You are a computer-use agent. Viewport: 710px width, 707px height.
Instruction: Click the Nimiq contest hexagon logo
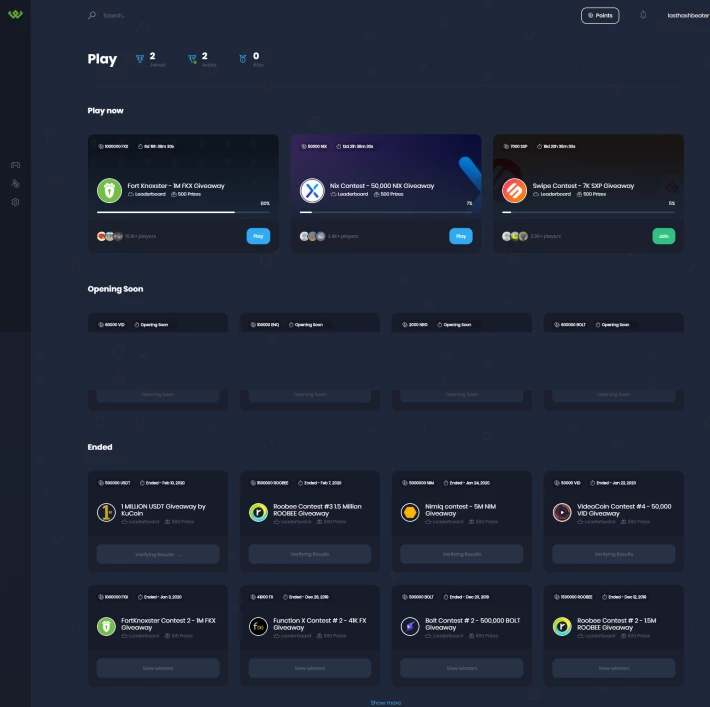[x=410, y=513]
